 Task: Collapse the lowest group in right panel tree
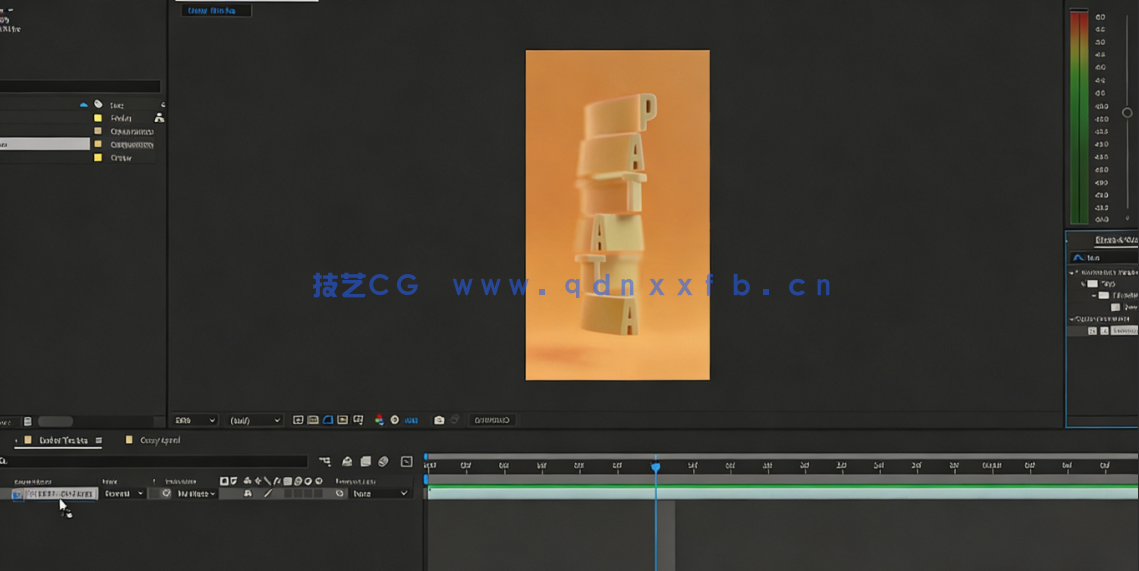tap(1071, 319)
